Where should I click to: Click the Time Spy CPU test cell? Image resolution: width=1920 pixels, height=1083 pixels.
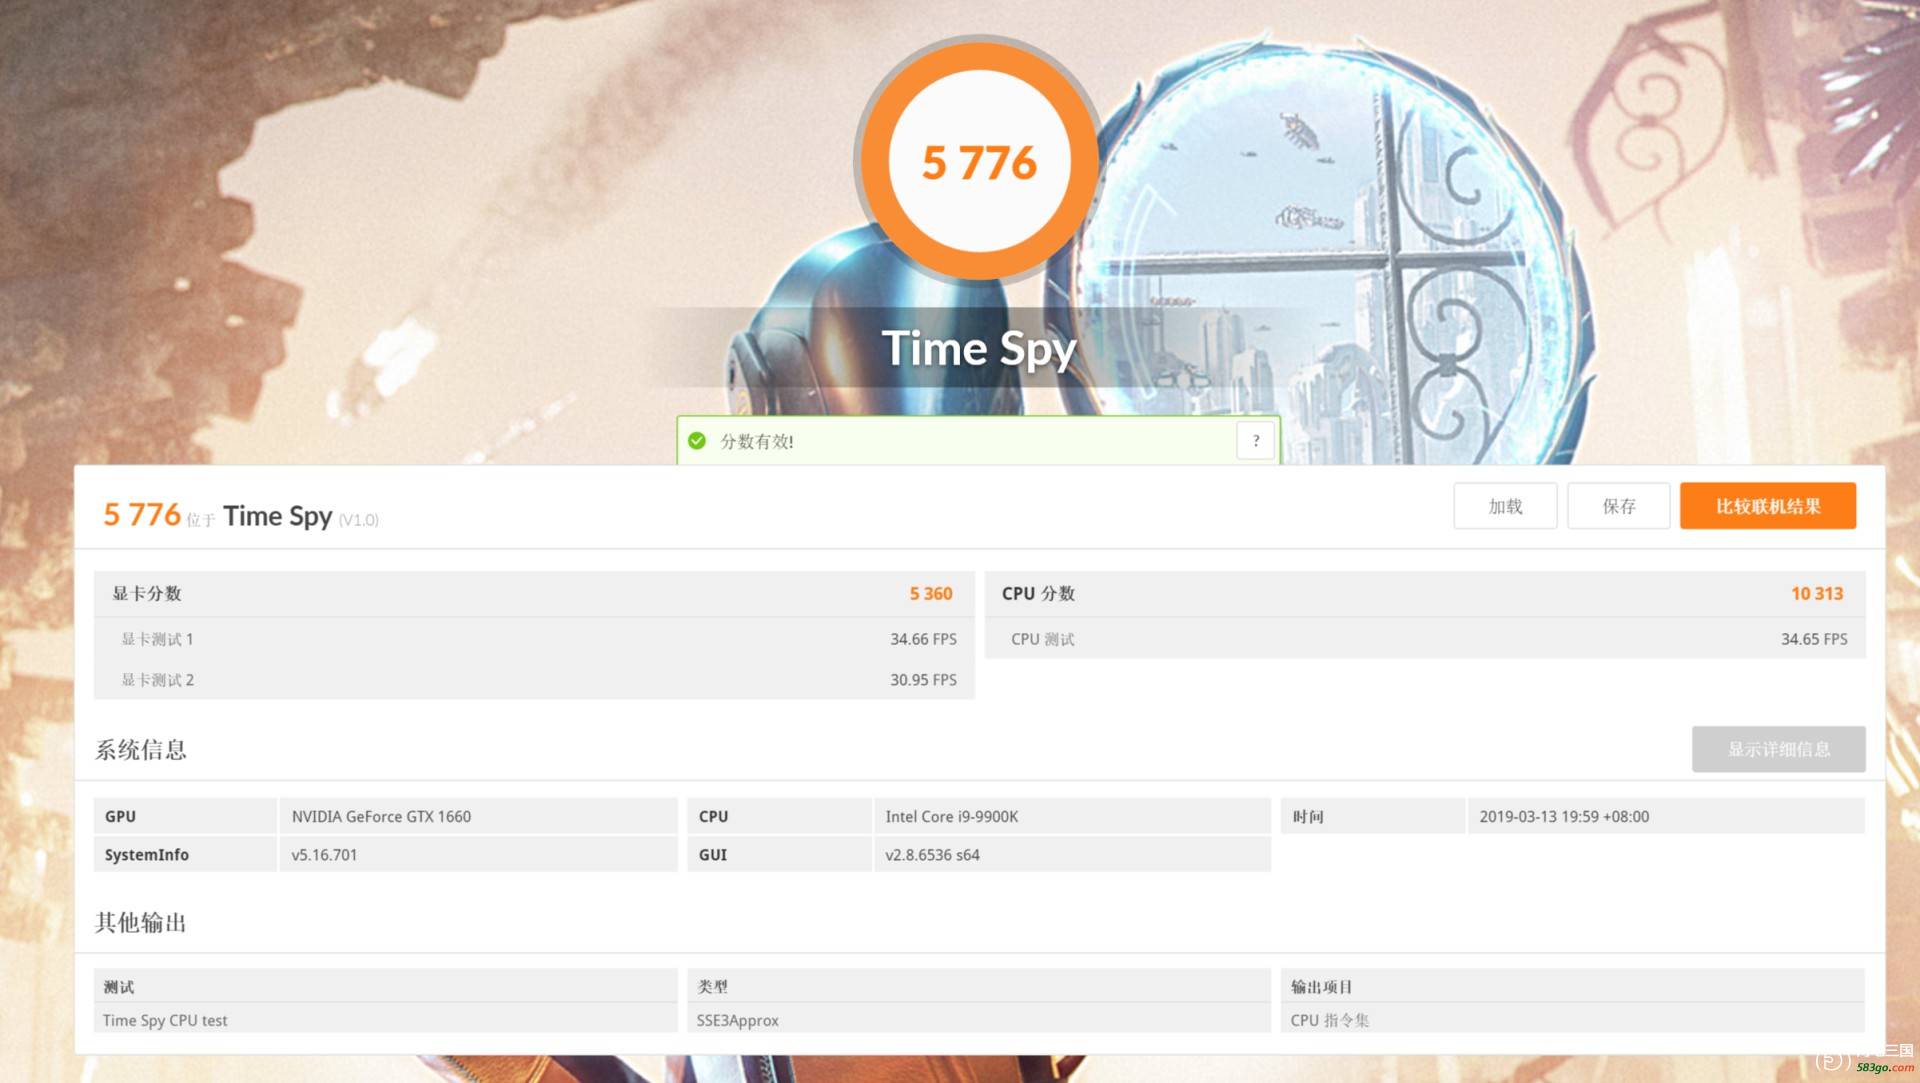click(x=385, y=1020)
